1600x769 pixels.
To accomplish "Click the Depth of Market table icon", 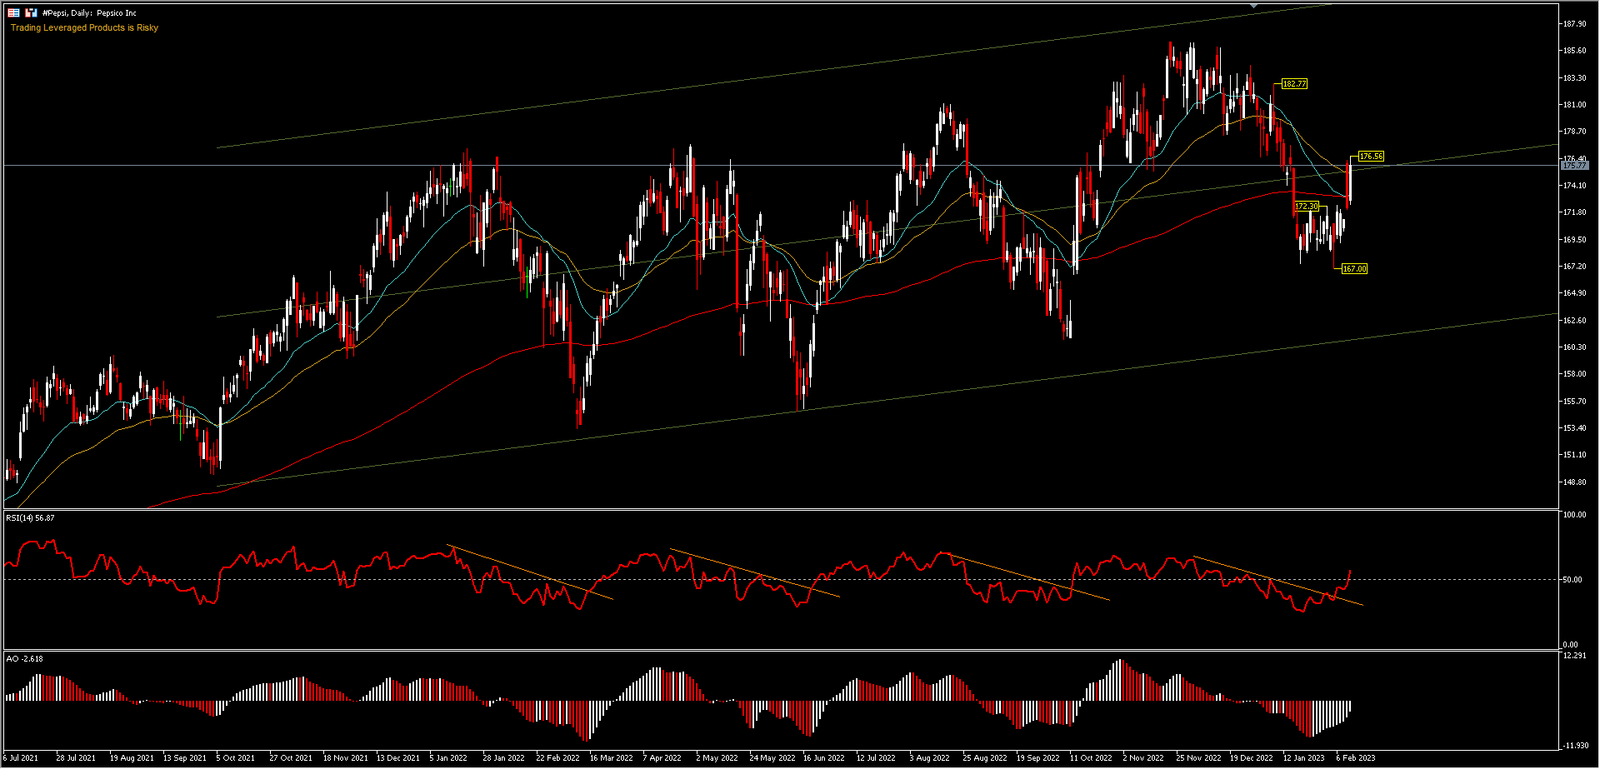I will coord(14,13).
